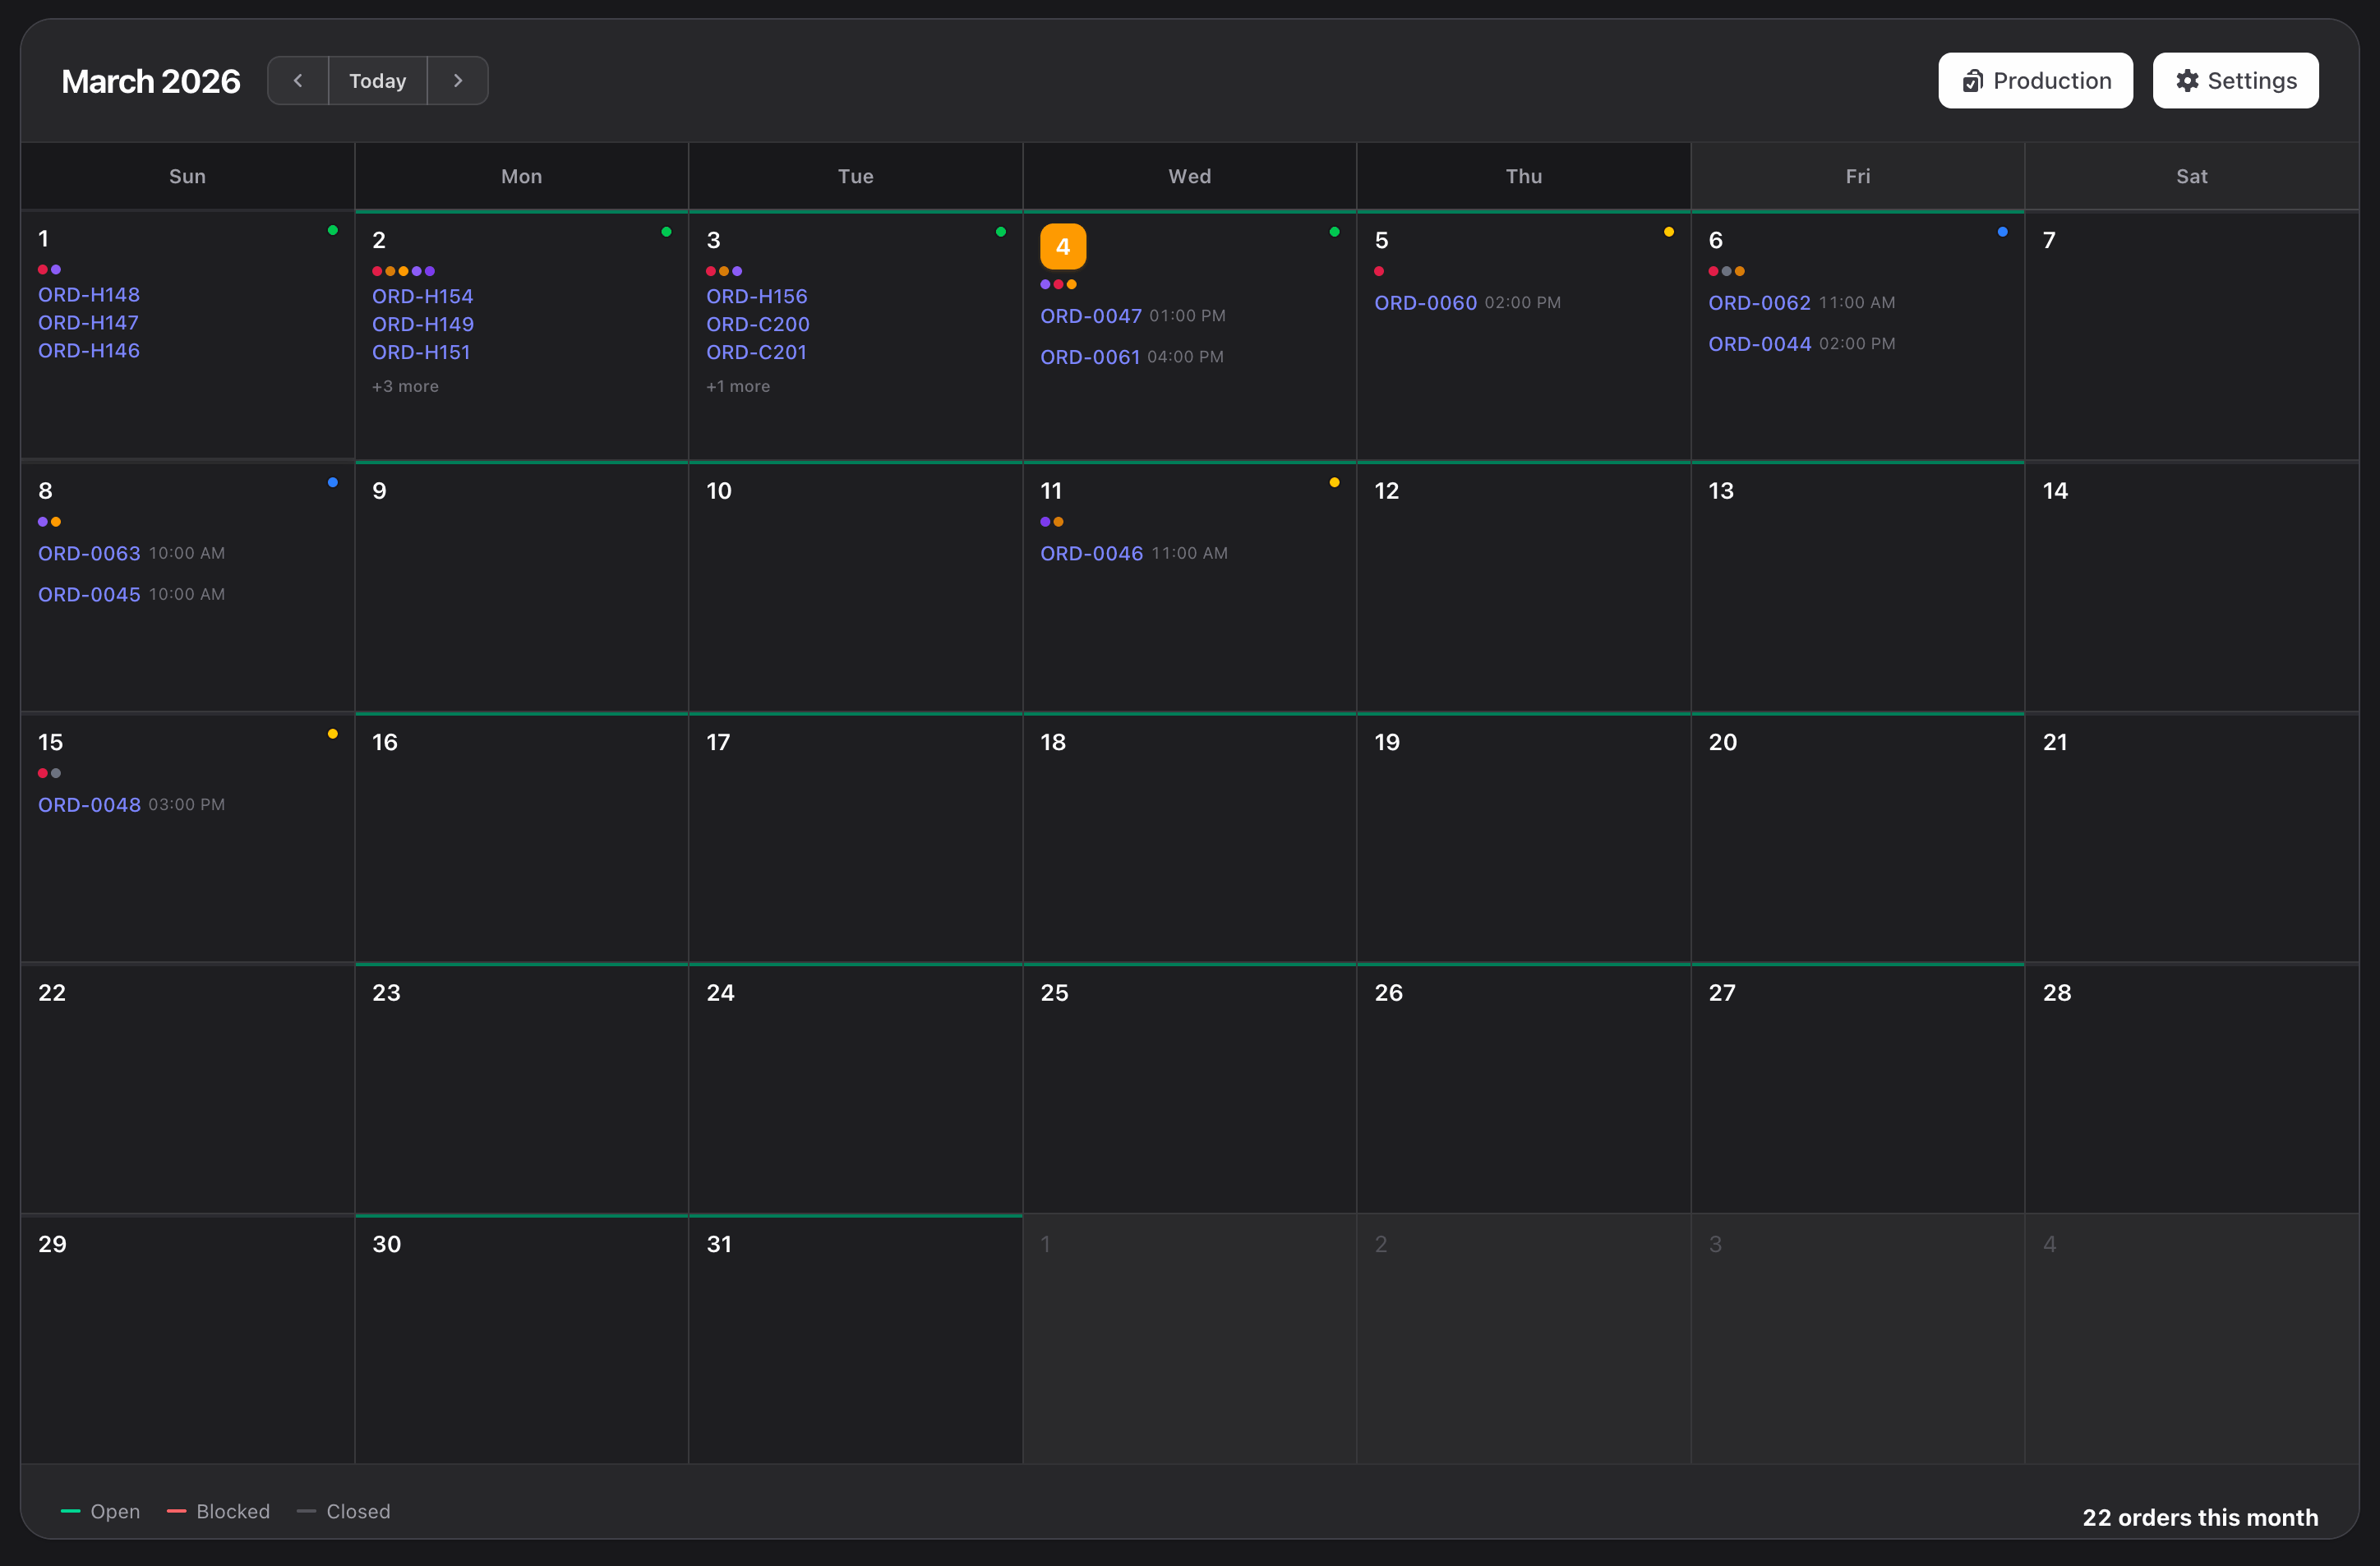Viewport: 2380px width, 1566px height.
Task: Click the red blocked dot on March 5
Action: [1380, 271]
